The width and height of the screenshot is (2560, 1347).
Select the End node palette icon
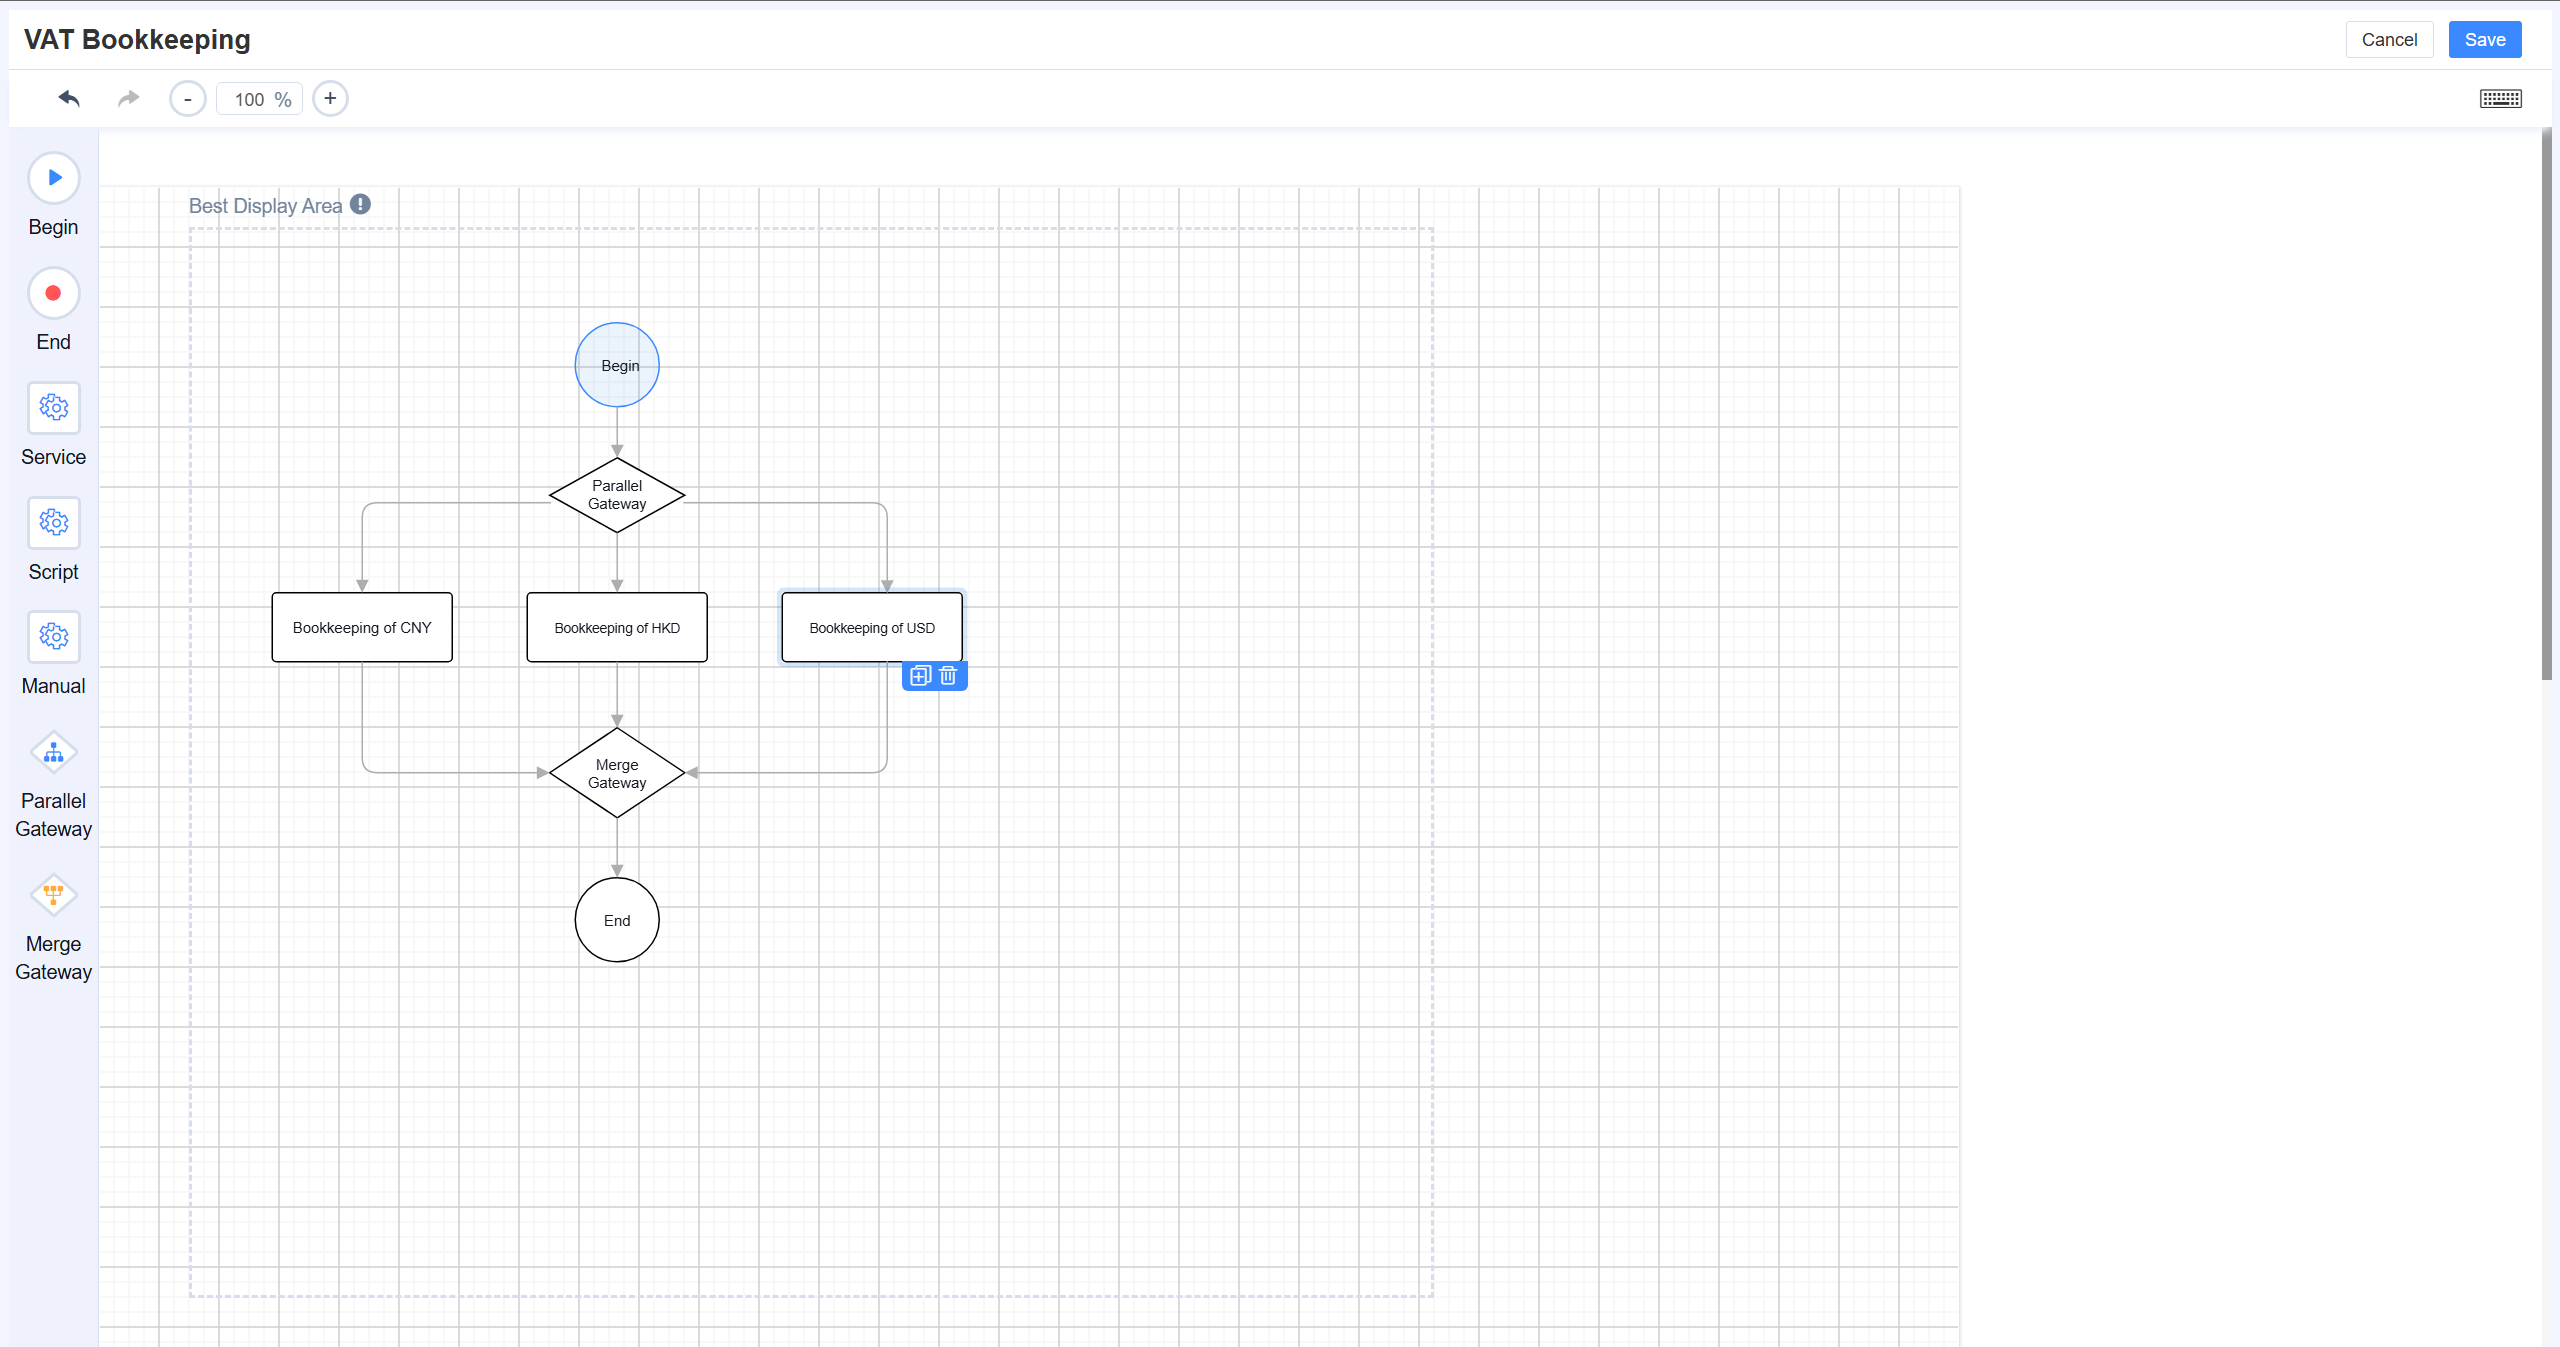pos(54,293)
